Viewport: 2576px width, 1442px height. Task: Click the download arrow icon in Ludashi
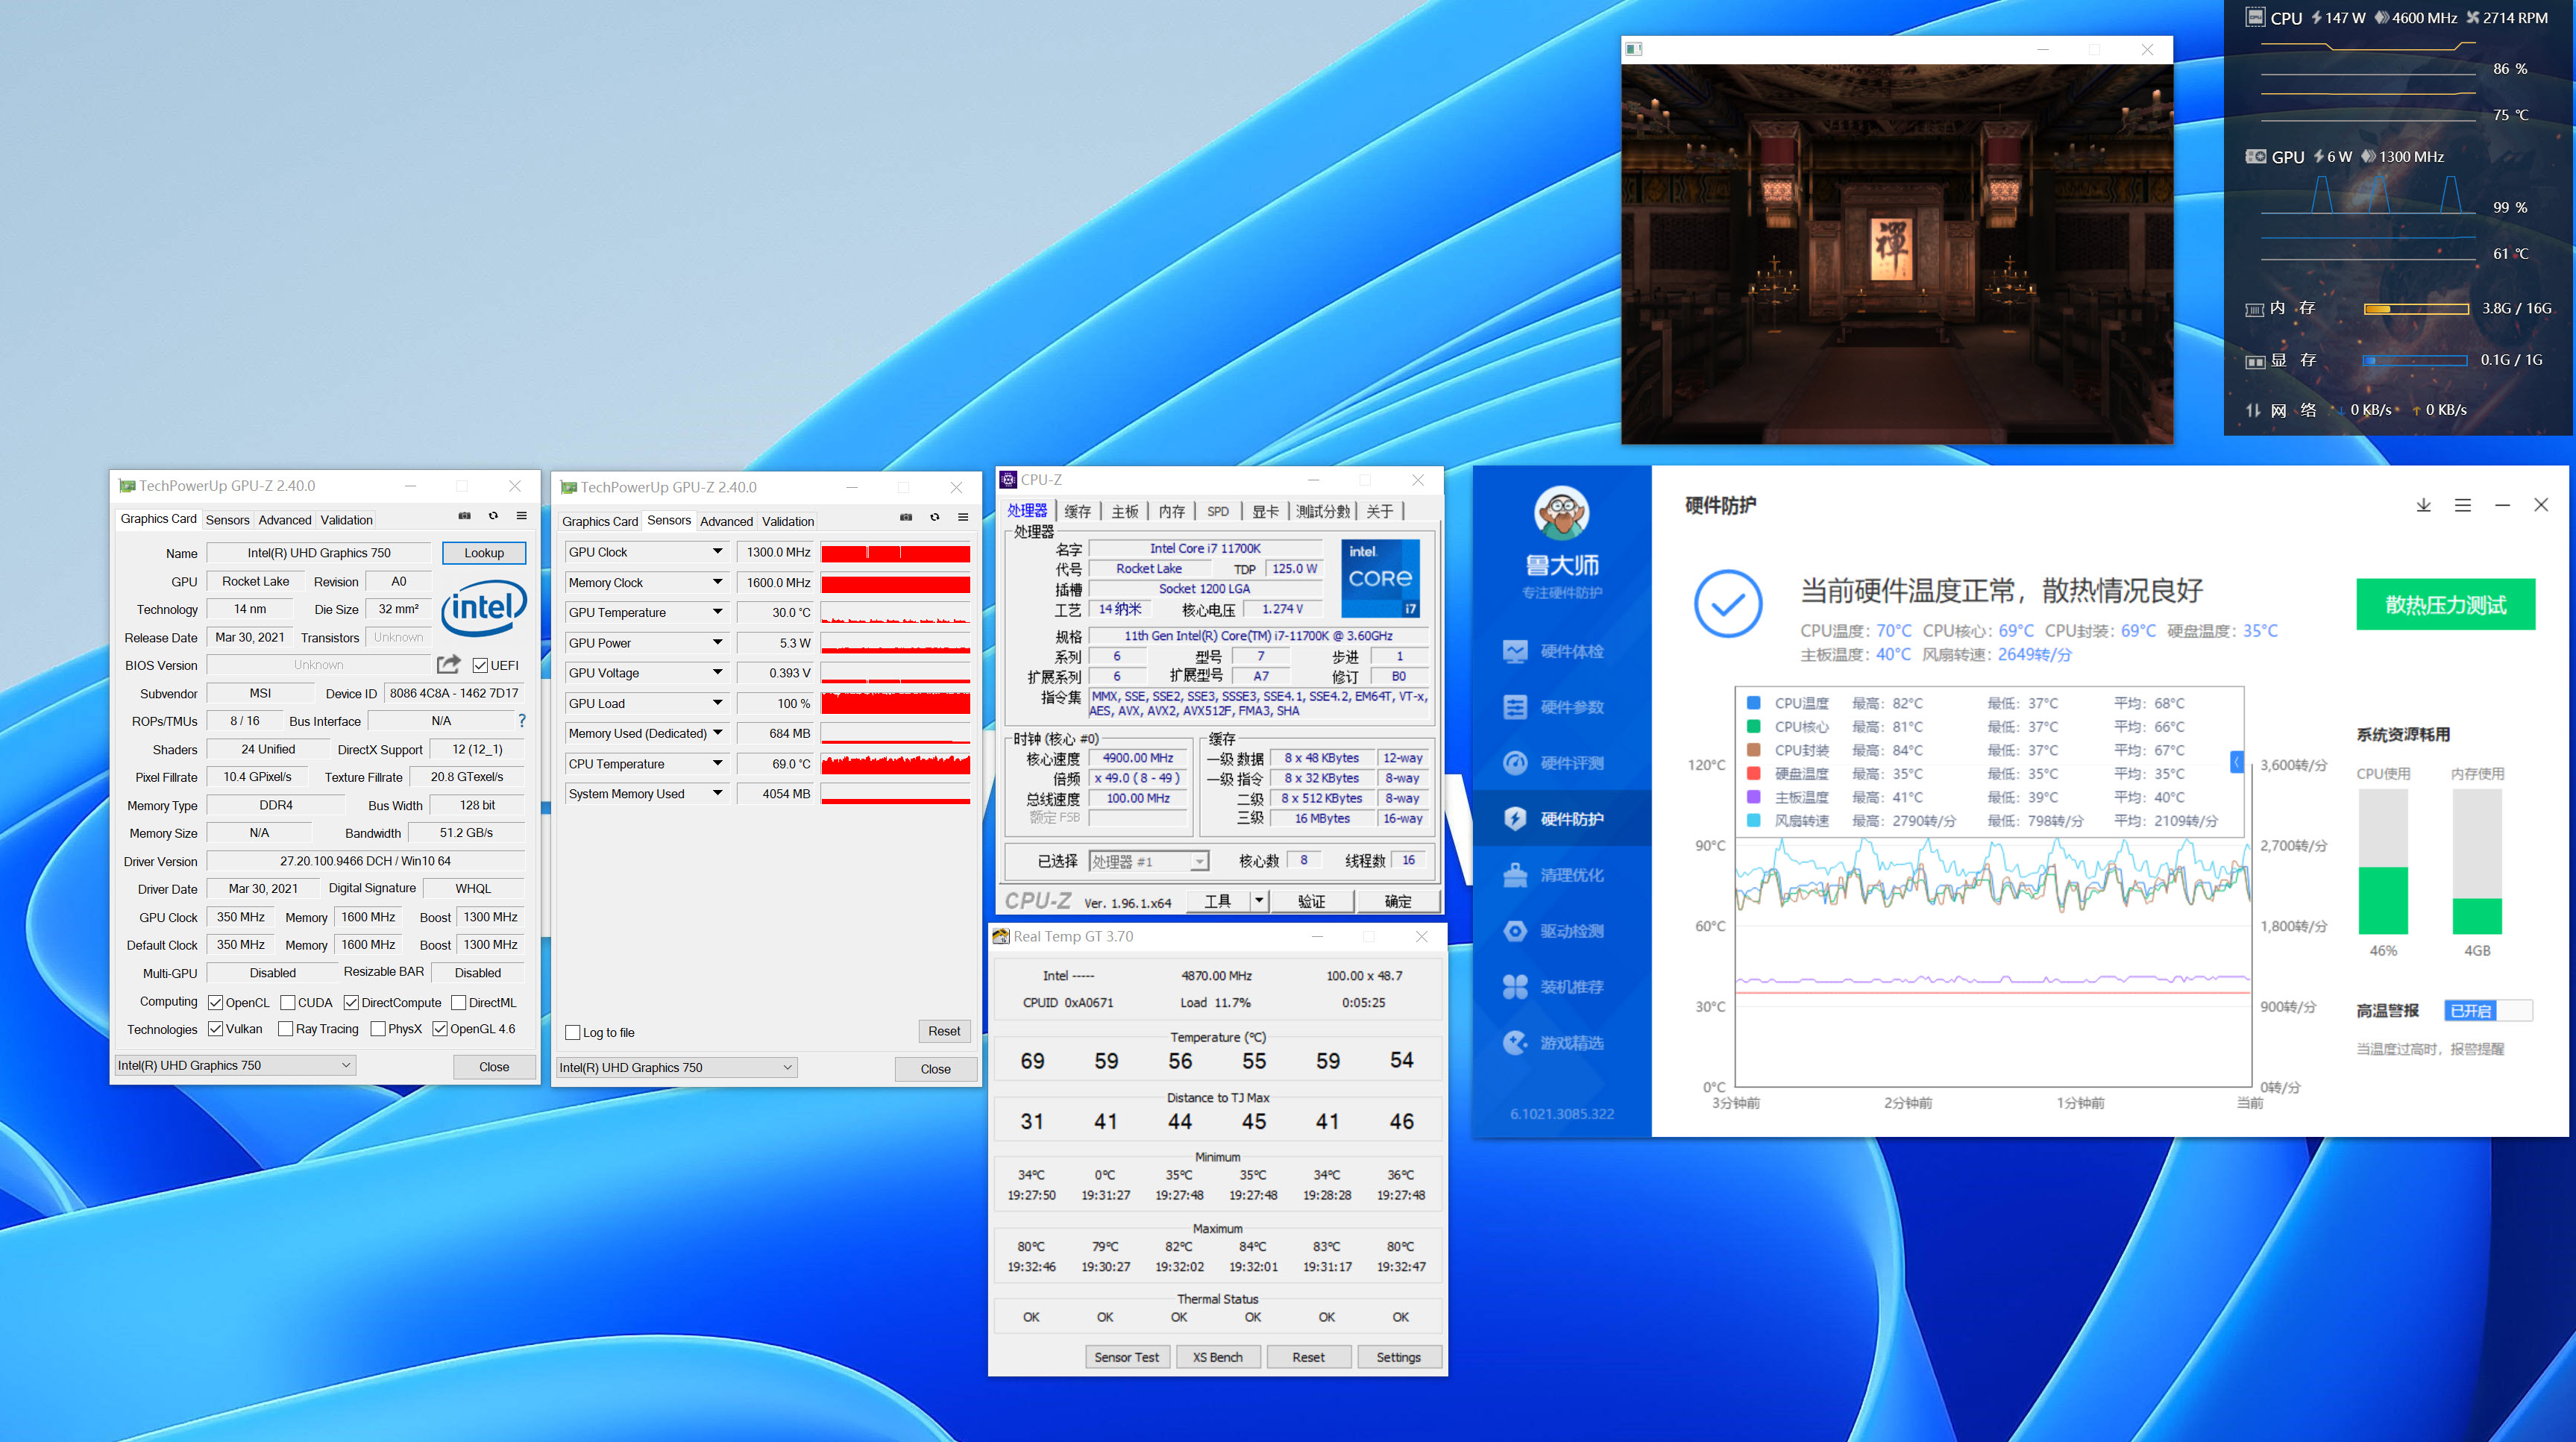click(x=2423, y=505)
